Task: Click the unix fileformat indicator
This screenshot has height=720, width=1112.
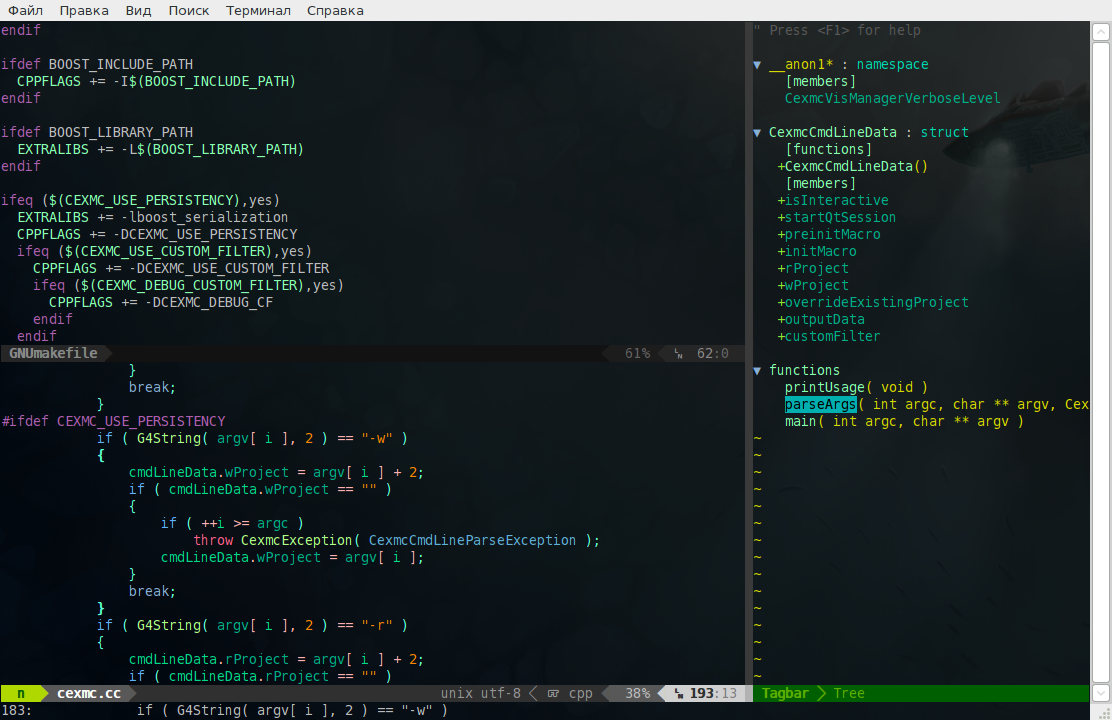Action: point(457,694)
